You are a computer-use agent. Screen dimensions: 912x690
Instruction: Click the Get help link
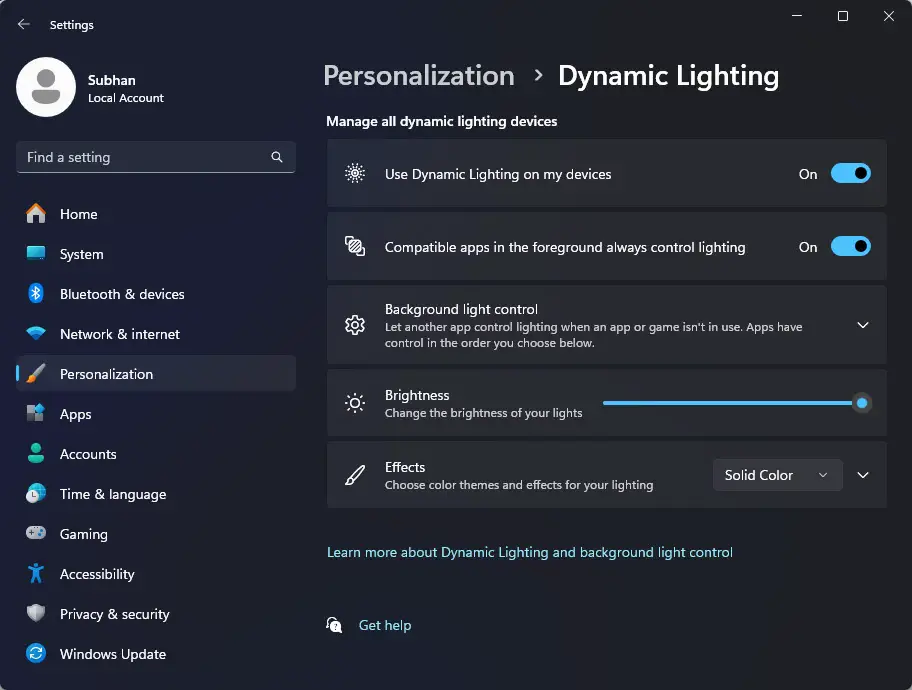coord(384,625)
